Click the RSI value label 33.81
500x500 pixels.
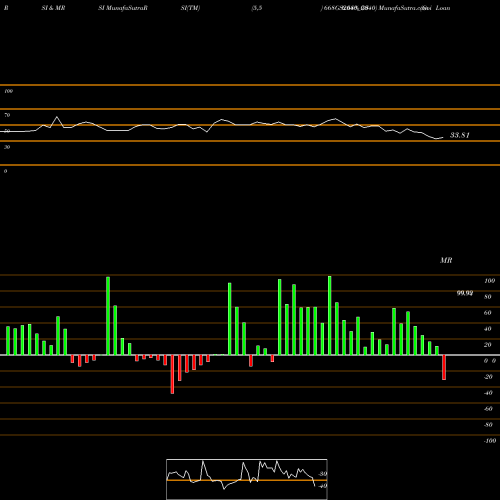(x=460, y=135)
